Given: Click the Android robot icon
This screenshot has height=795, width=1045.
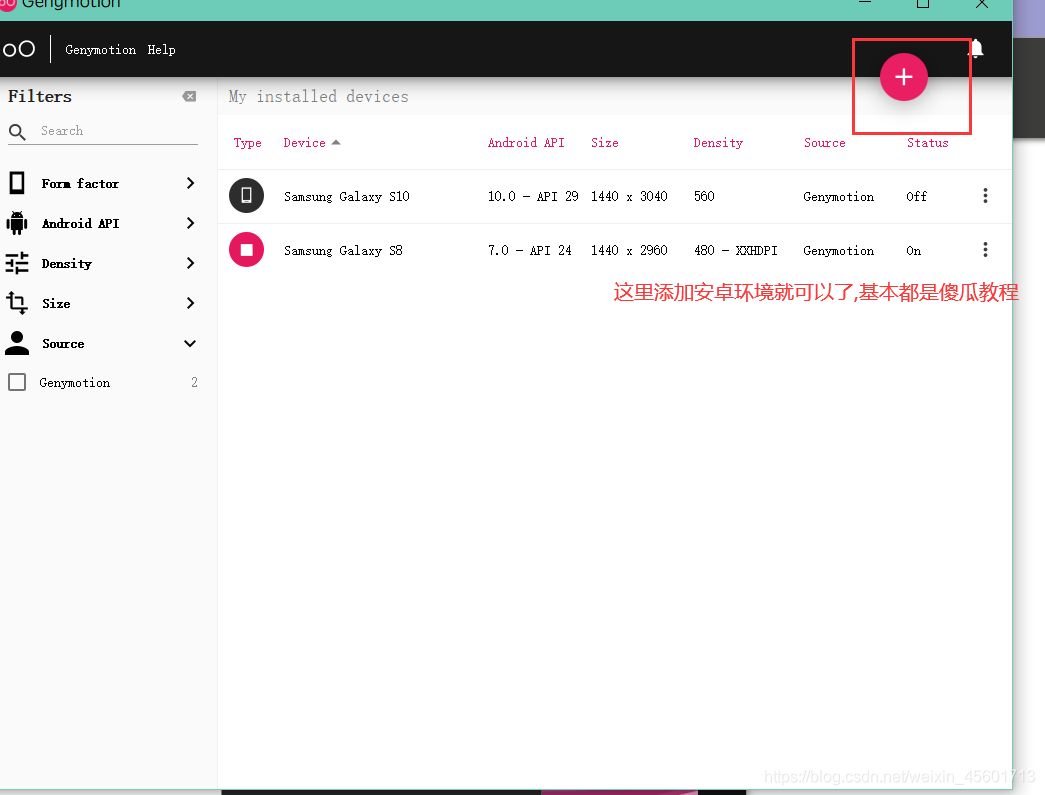Looking at the screenshot, I should point(17,223).
